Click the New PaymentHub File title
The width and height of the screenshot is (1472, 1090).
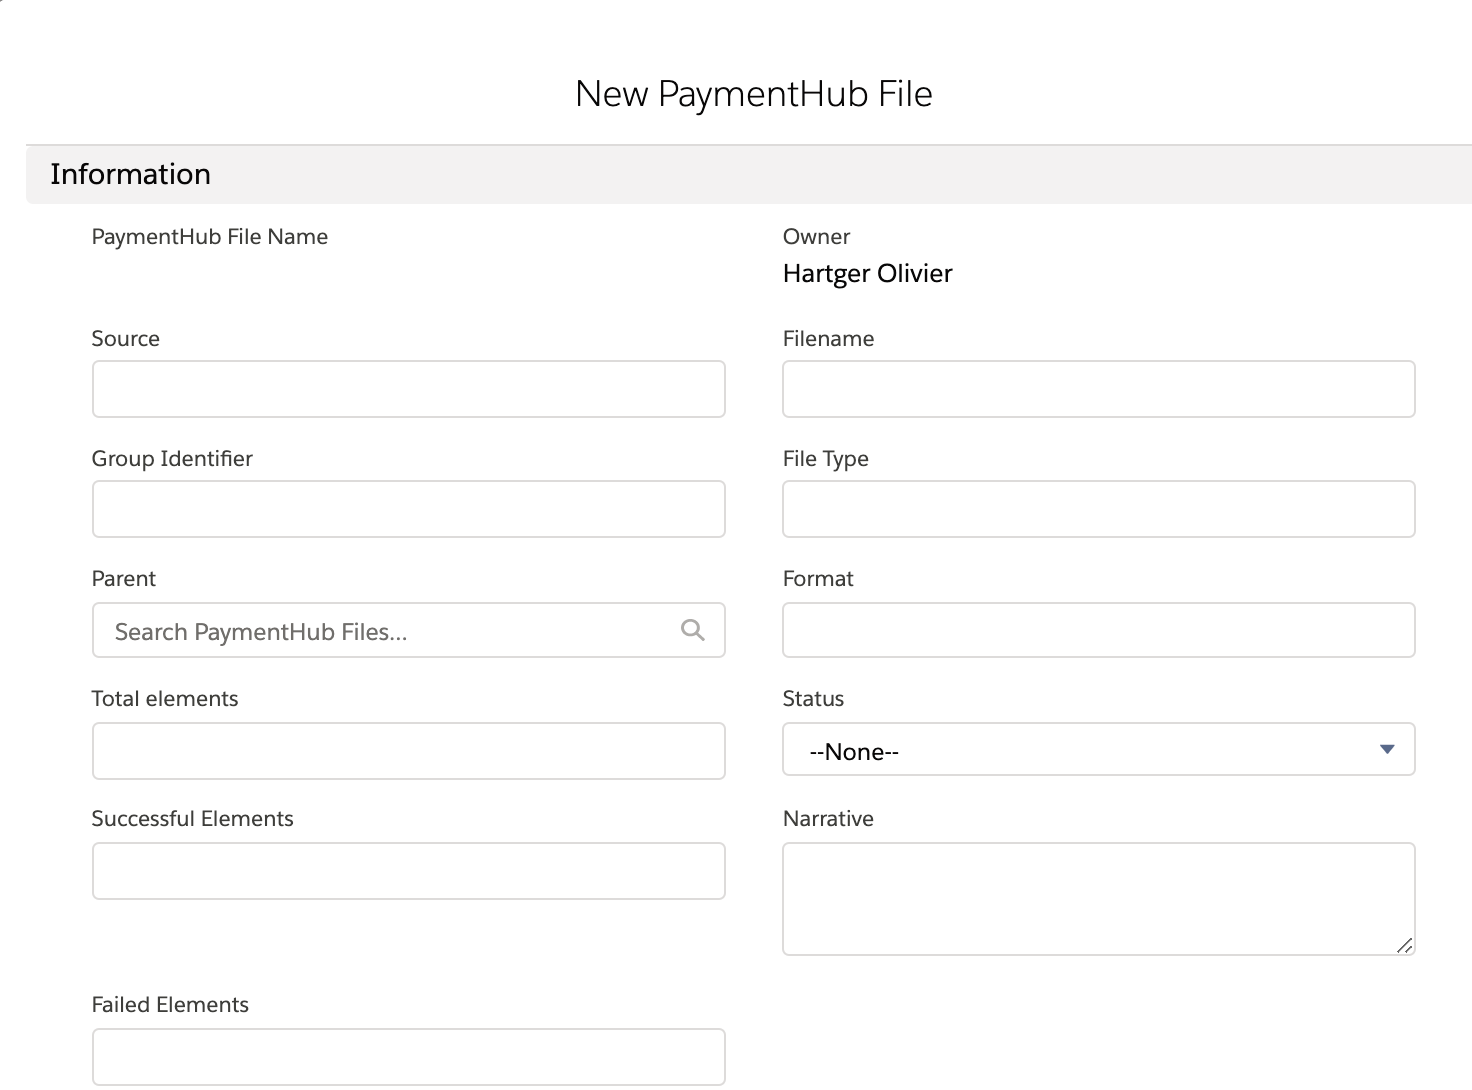[x=753, y=93]
